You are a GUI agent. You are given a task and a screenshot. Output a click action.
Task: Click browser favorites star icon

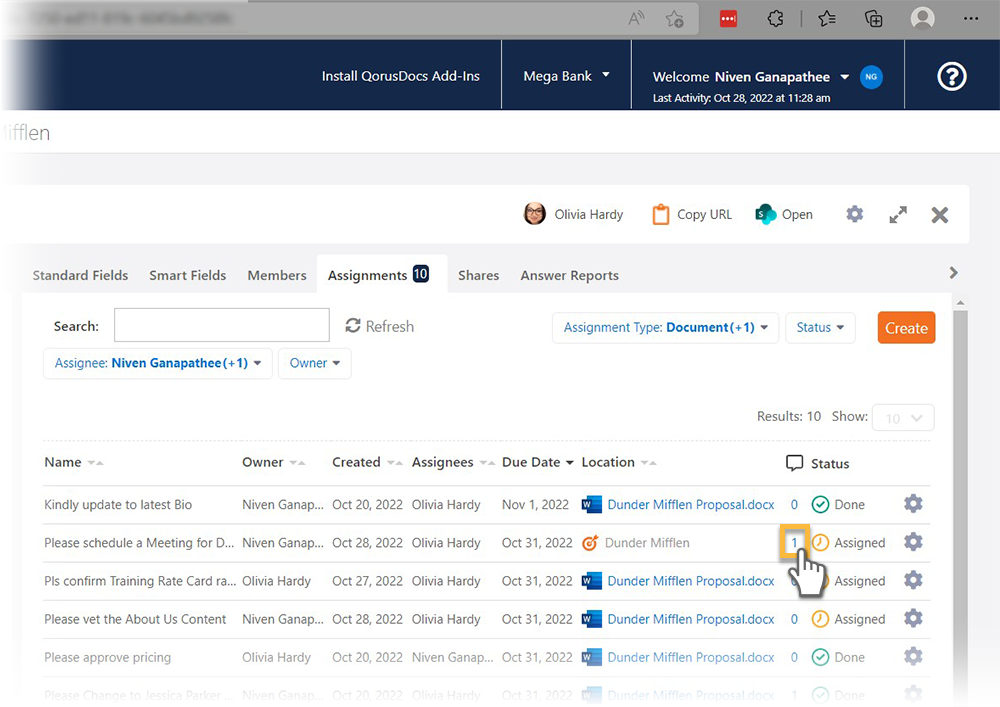tap(826, 19)
